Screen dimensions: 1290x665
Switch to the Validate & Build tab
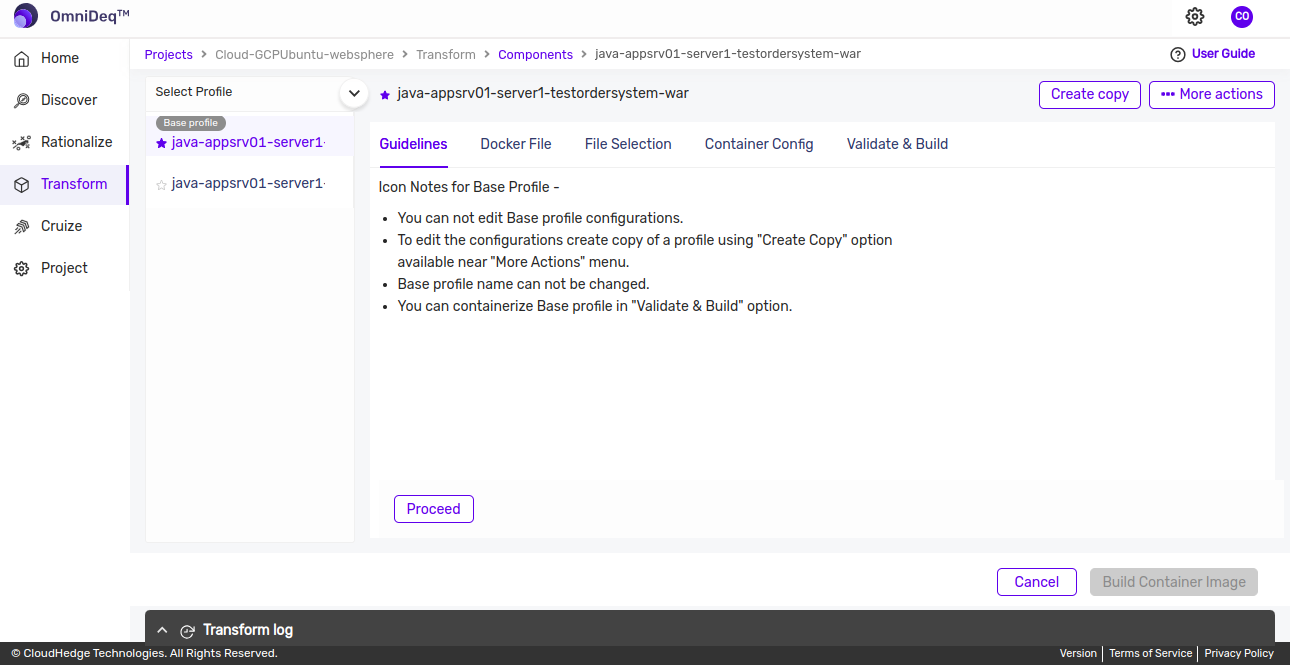coord(897,144)
